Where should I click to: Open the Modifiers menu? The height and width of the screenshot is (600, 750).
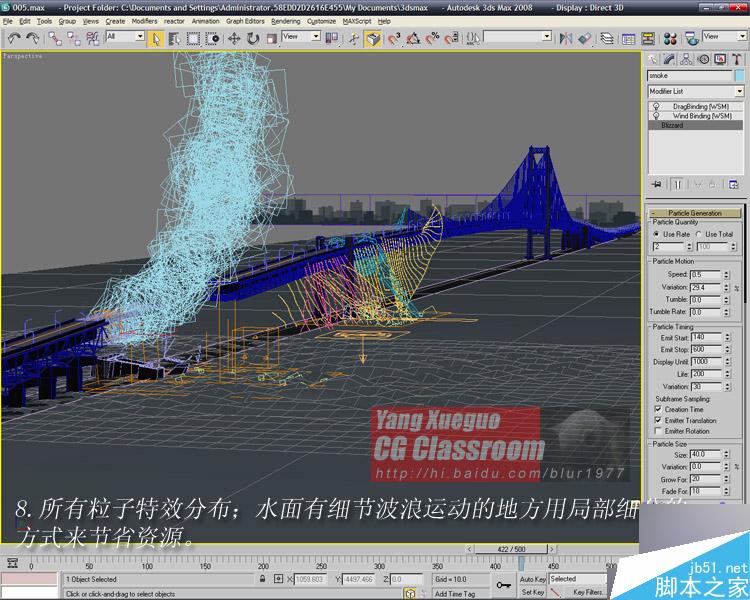coord(144,21)
